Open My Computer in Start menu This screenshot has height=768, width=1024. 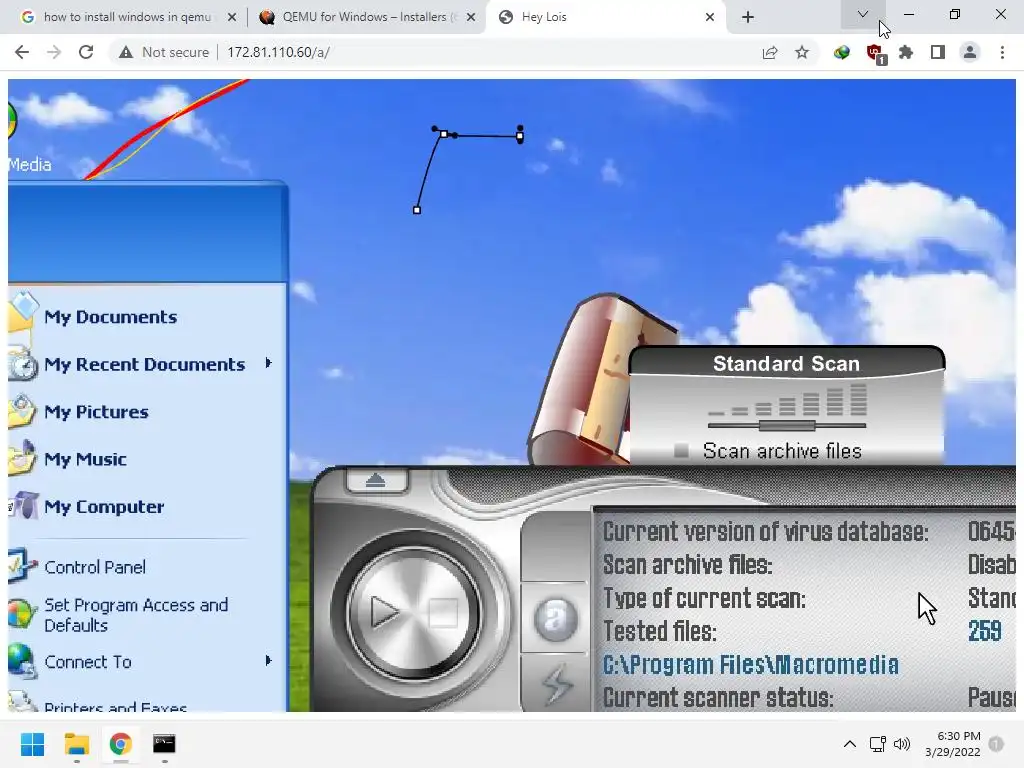104,507
